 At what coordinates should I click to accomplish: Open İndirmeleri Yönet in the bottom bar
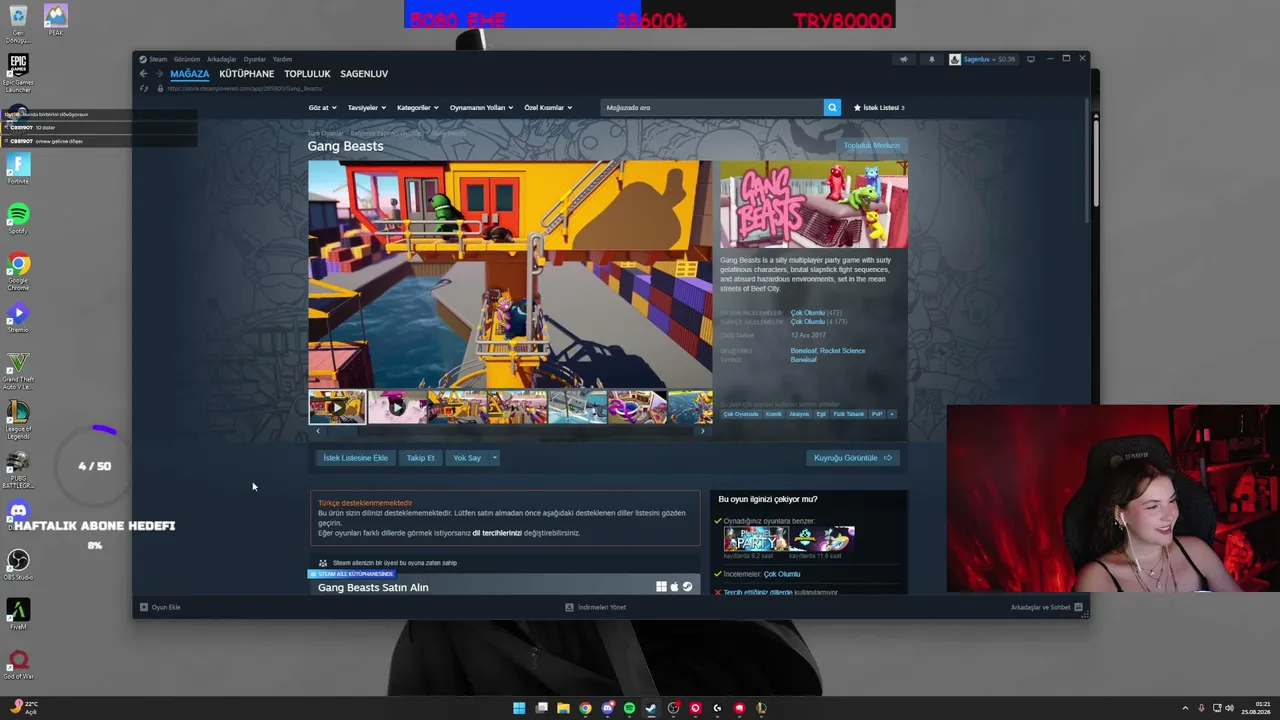(595, 607)
